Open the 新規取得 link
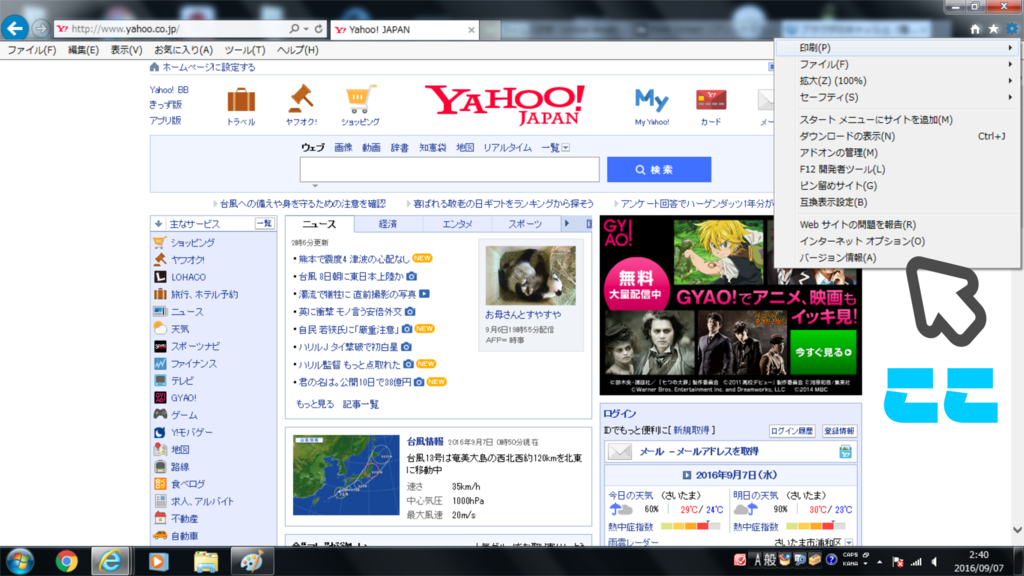This screenshot has height=576, width=1024. (692, 430)
